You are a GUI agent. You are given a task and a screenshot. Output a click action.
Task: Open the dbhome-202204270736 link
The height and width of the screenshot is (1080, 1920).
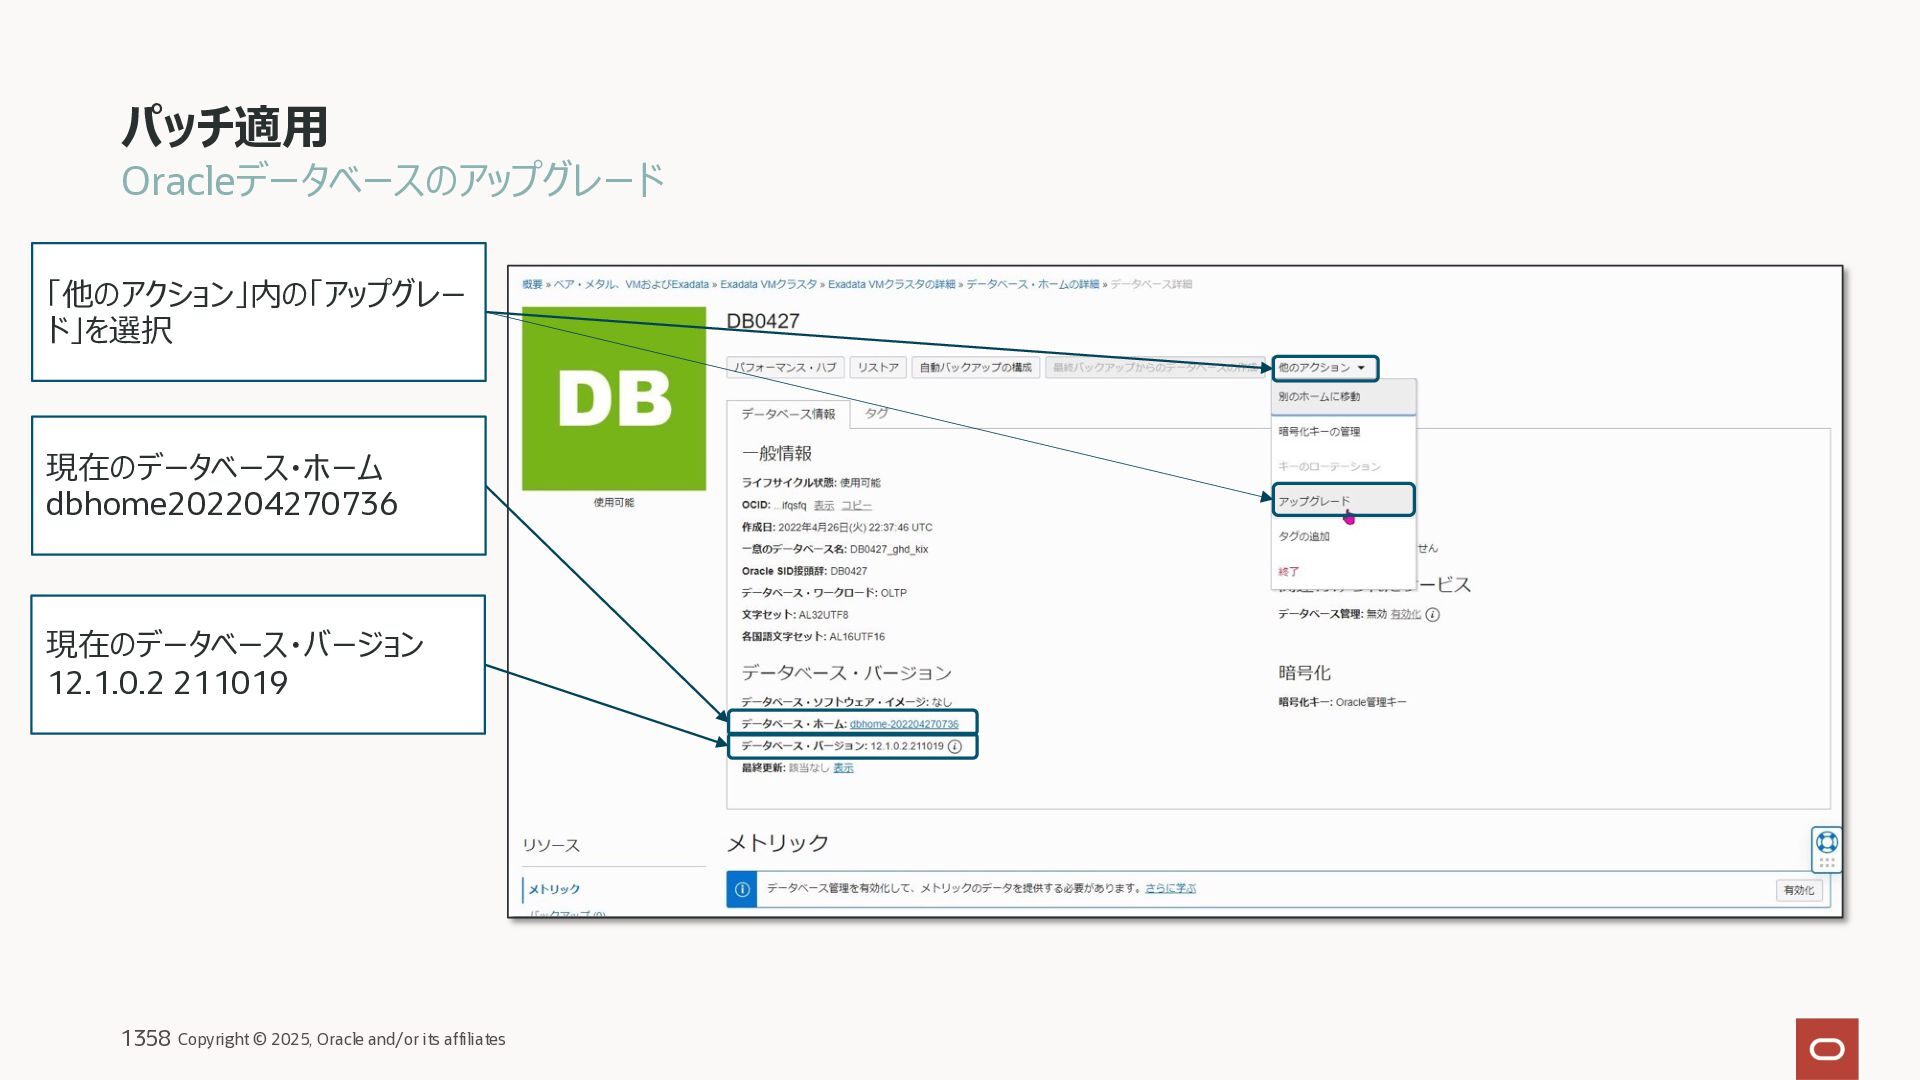[904, 724]
